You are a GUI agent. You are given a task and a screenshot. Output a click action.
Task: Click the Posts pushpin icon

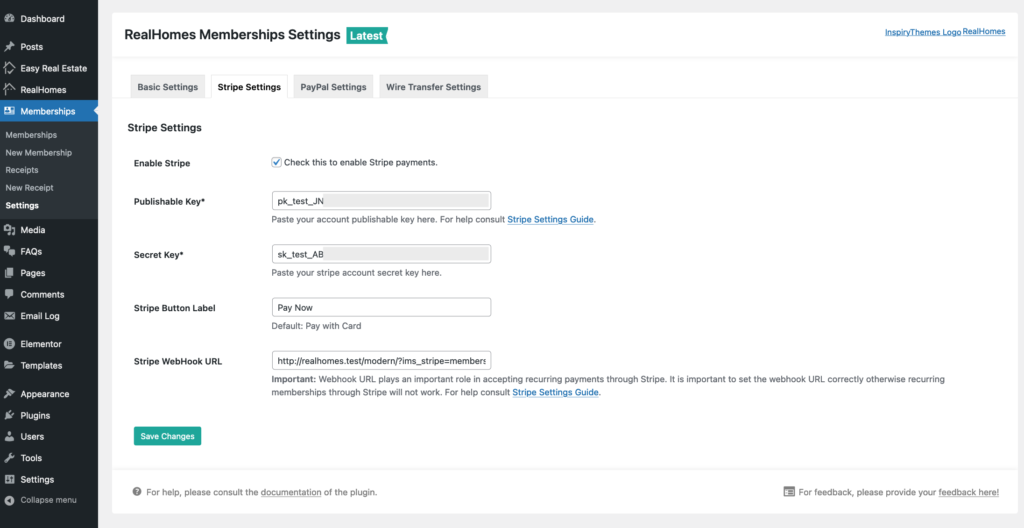(9, 46)
